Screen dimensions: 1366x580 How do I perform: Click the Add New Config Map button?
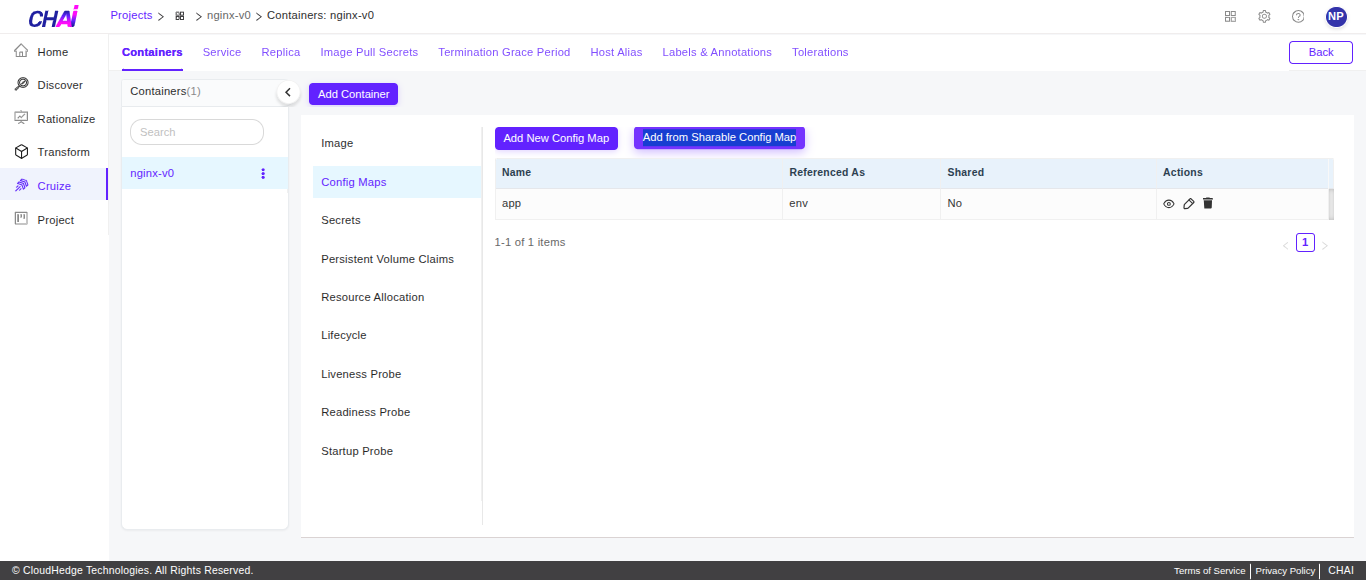pyautogui.click(x=556, y=138)
